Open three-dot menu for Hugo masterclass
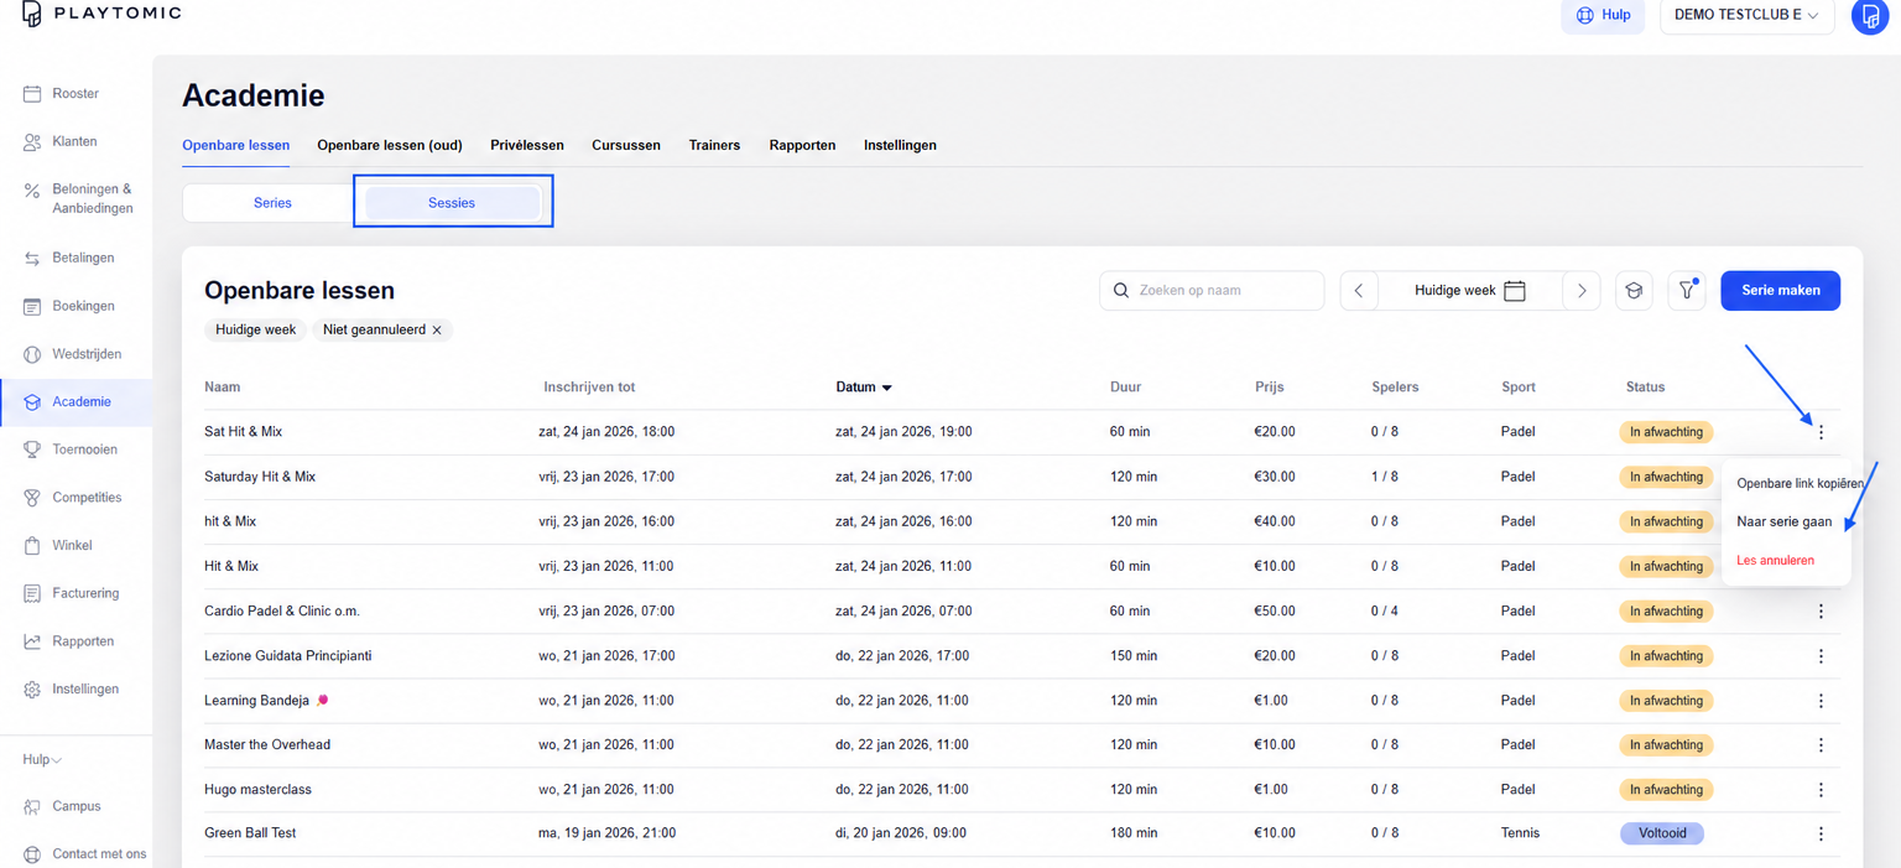 coord(1821,790)
